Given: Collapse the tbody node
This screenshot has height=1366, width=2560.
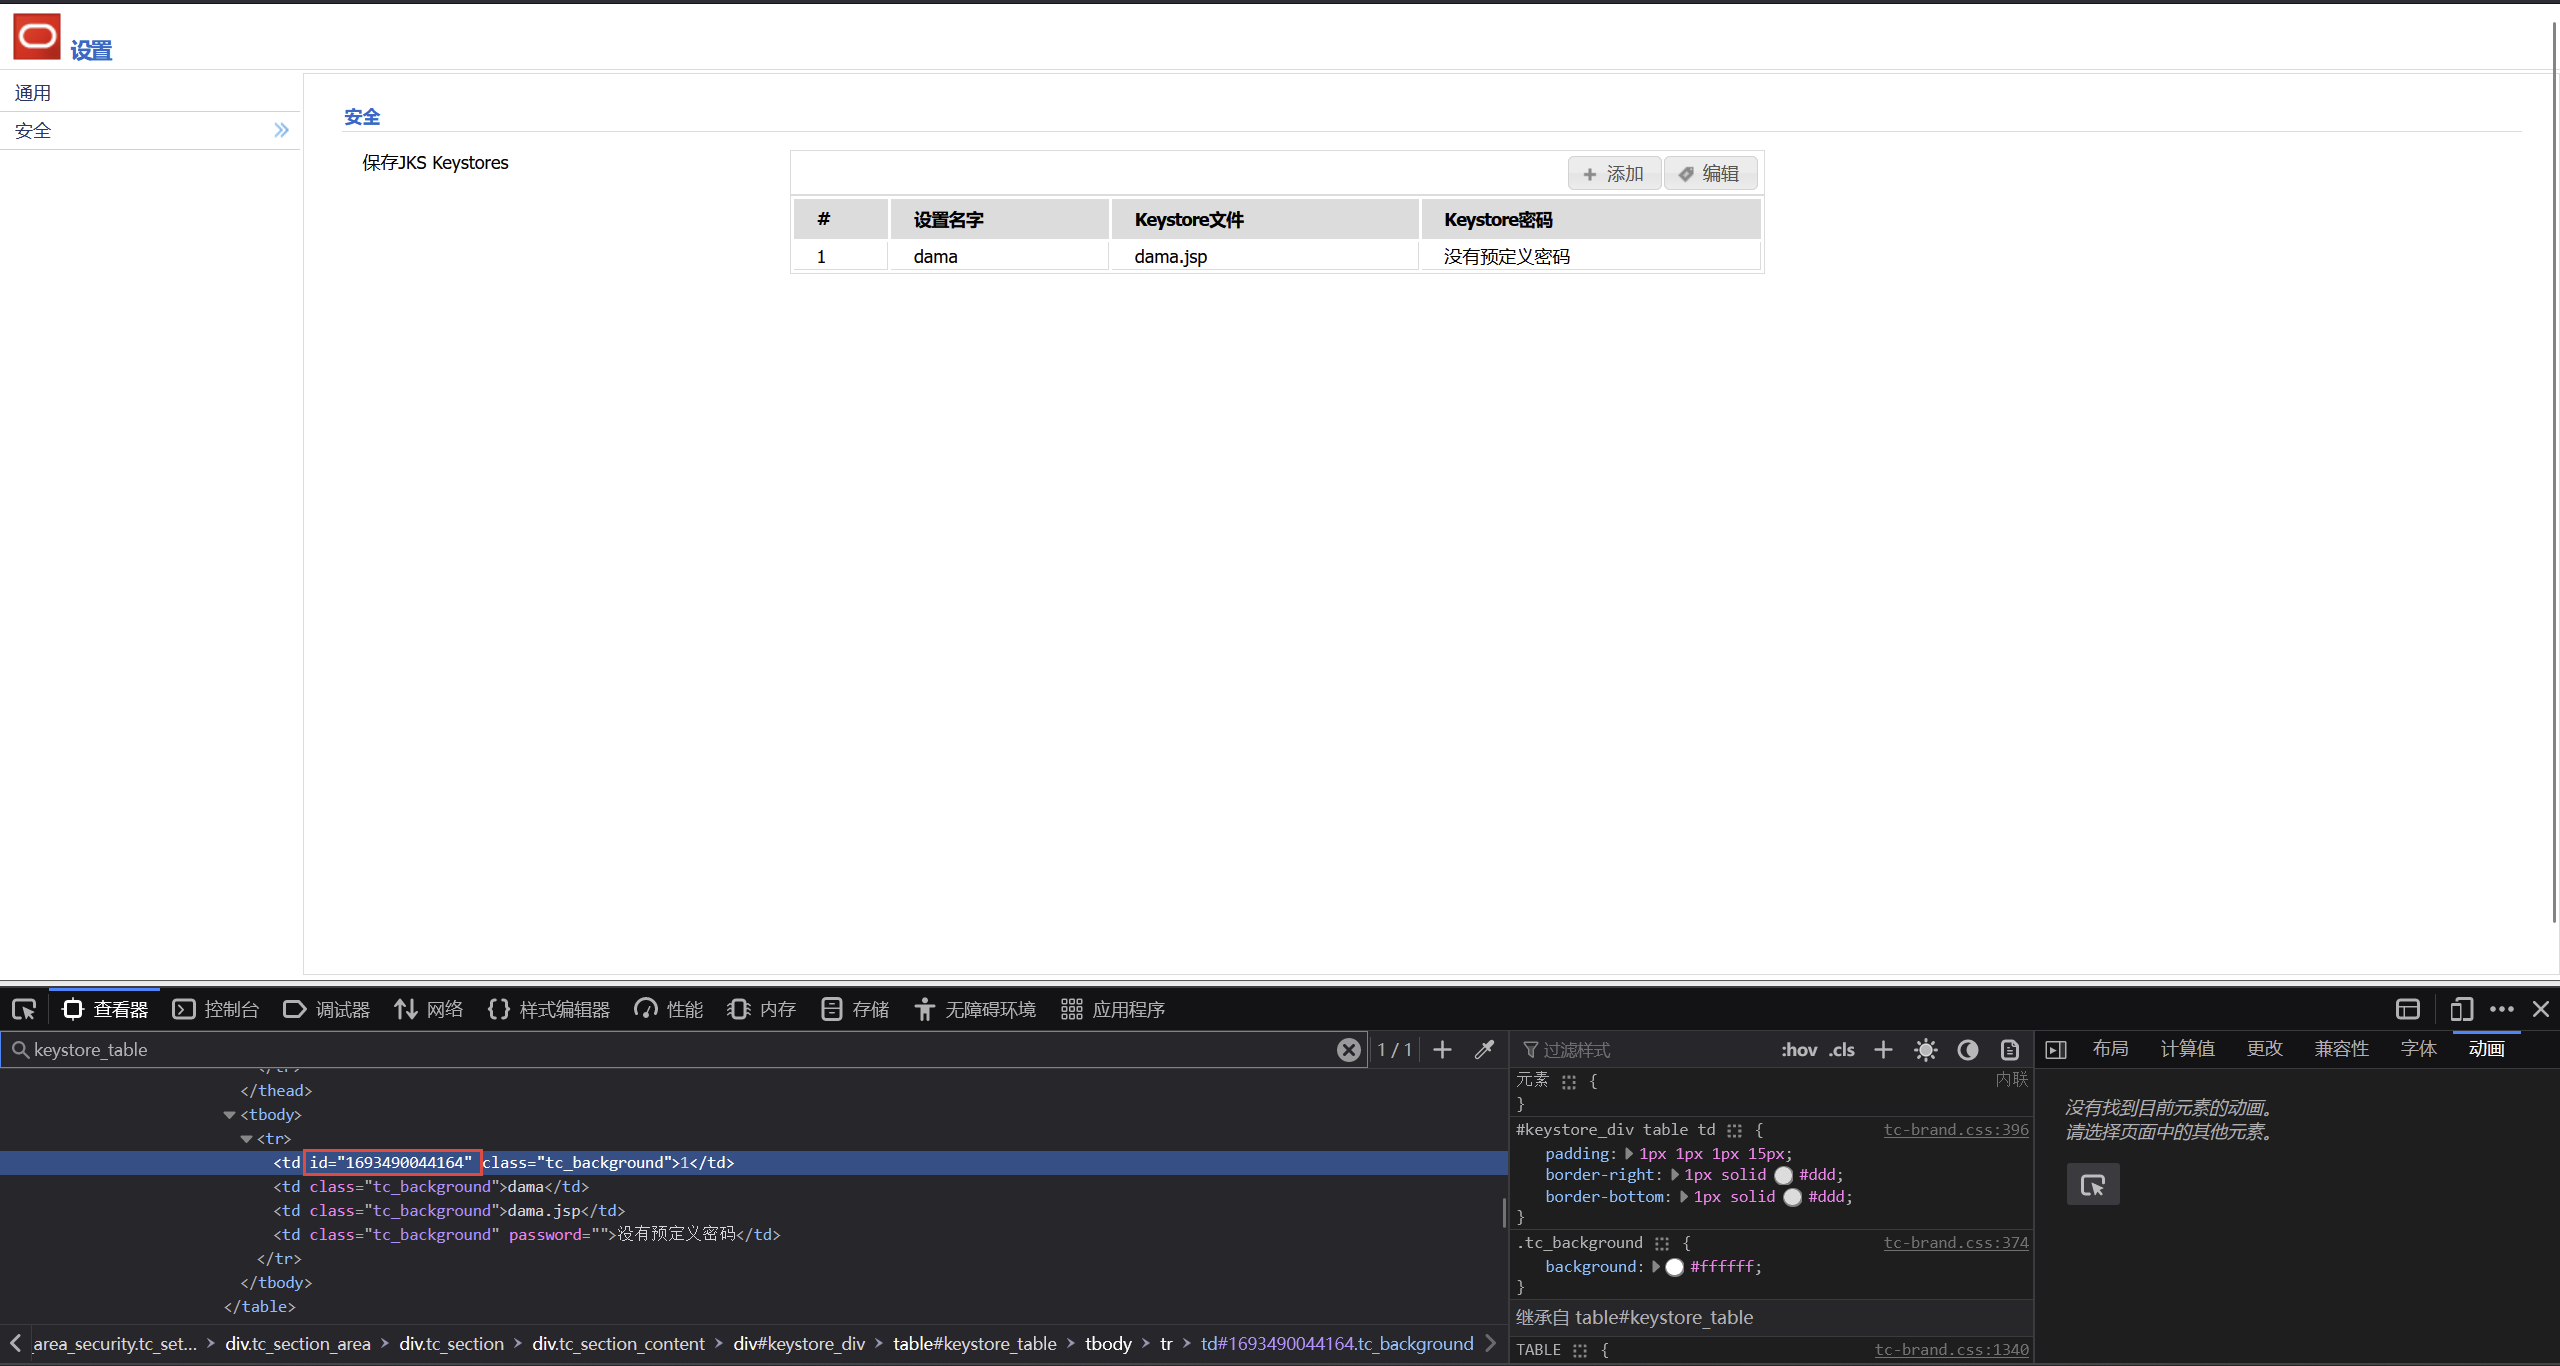Looking at the screenshot, I should point(229,1115).
